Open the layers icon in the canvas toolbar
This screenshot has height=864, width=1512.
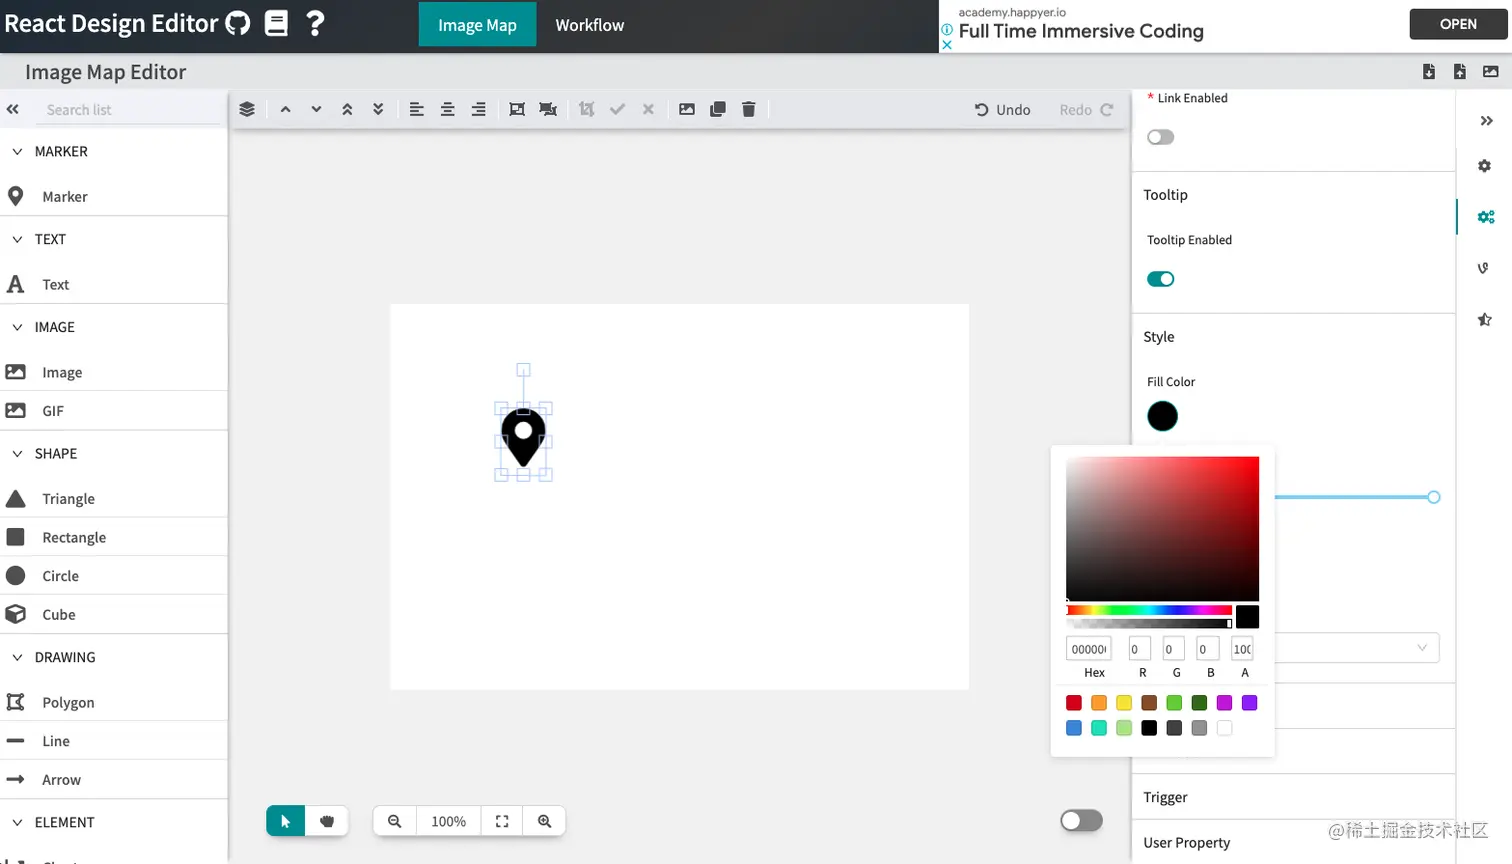[247, 109]
